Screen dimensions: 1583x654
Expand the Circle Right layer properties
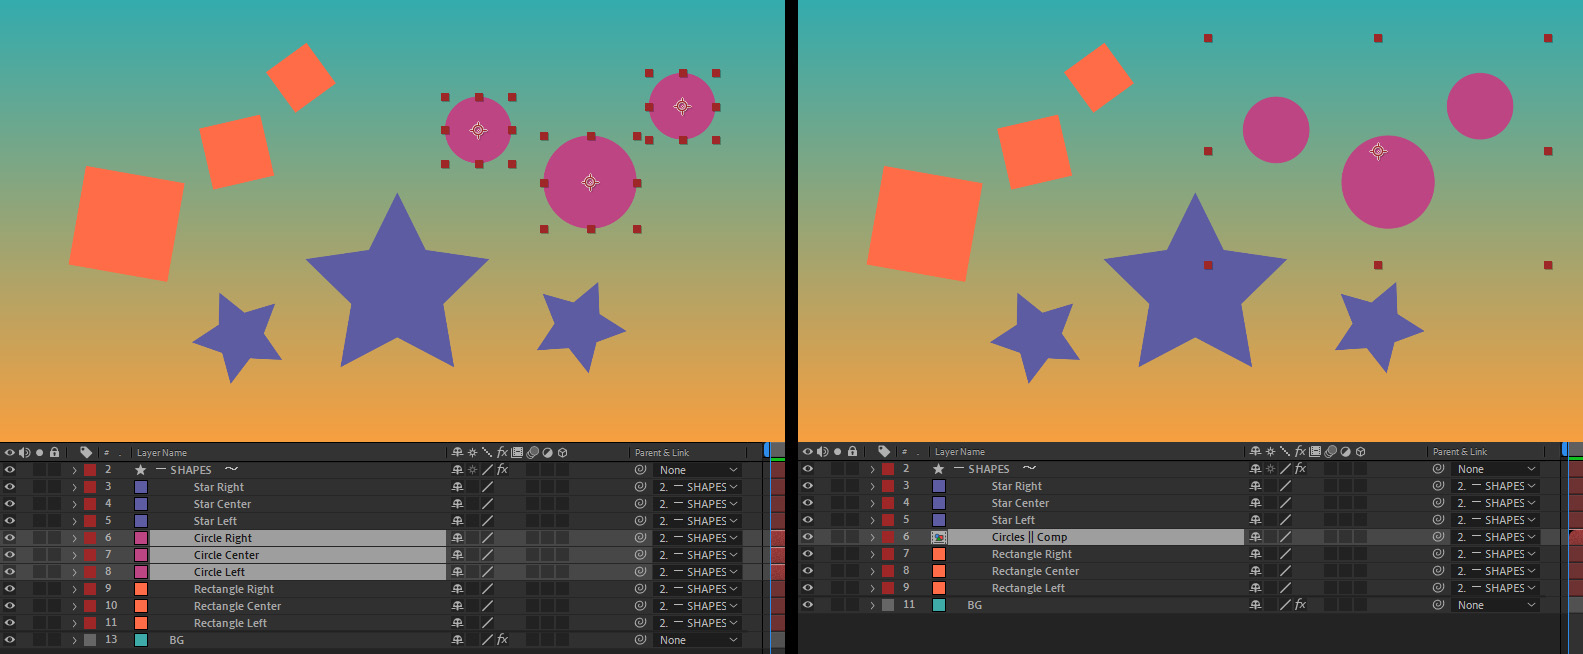pyautogui.click(x=74, y=538)
